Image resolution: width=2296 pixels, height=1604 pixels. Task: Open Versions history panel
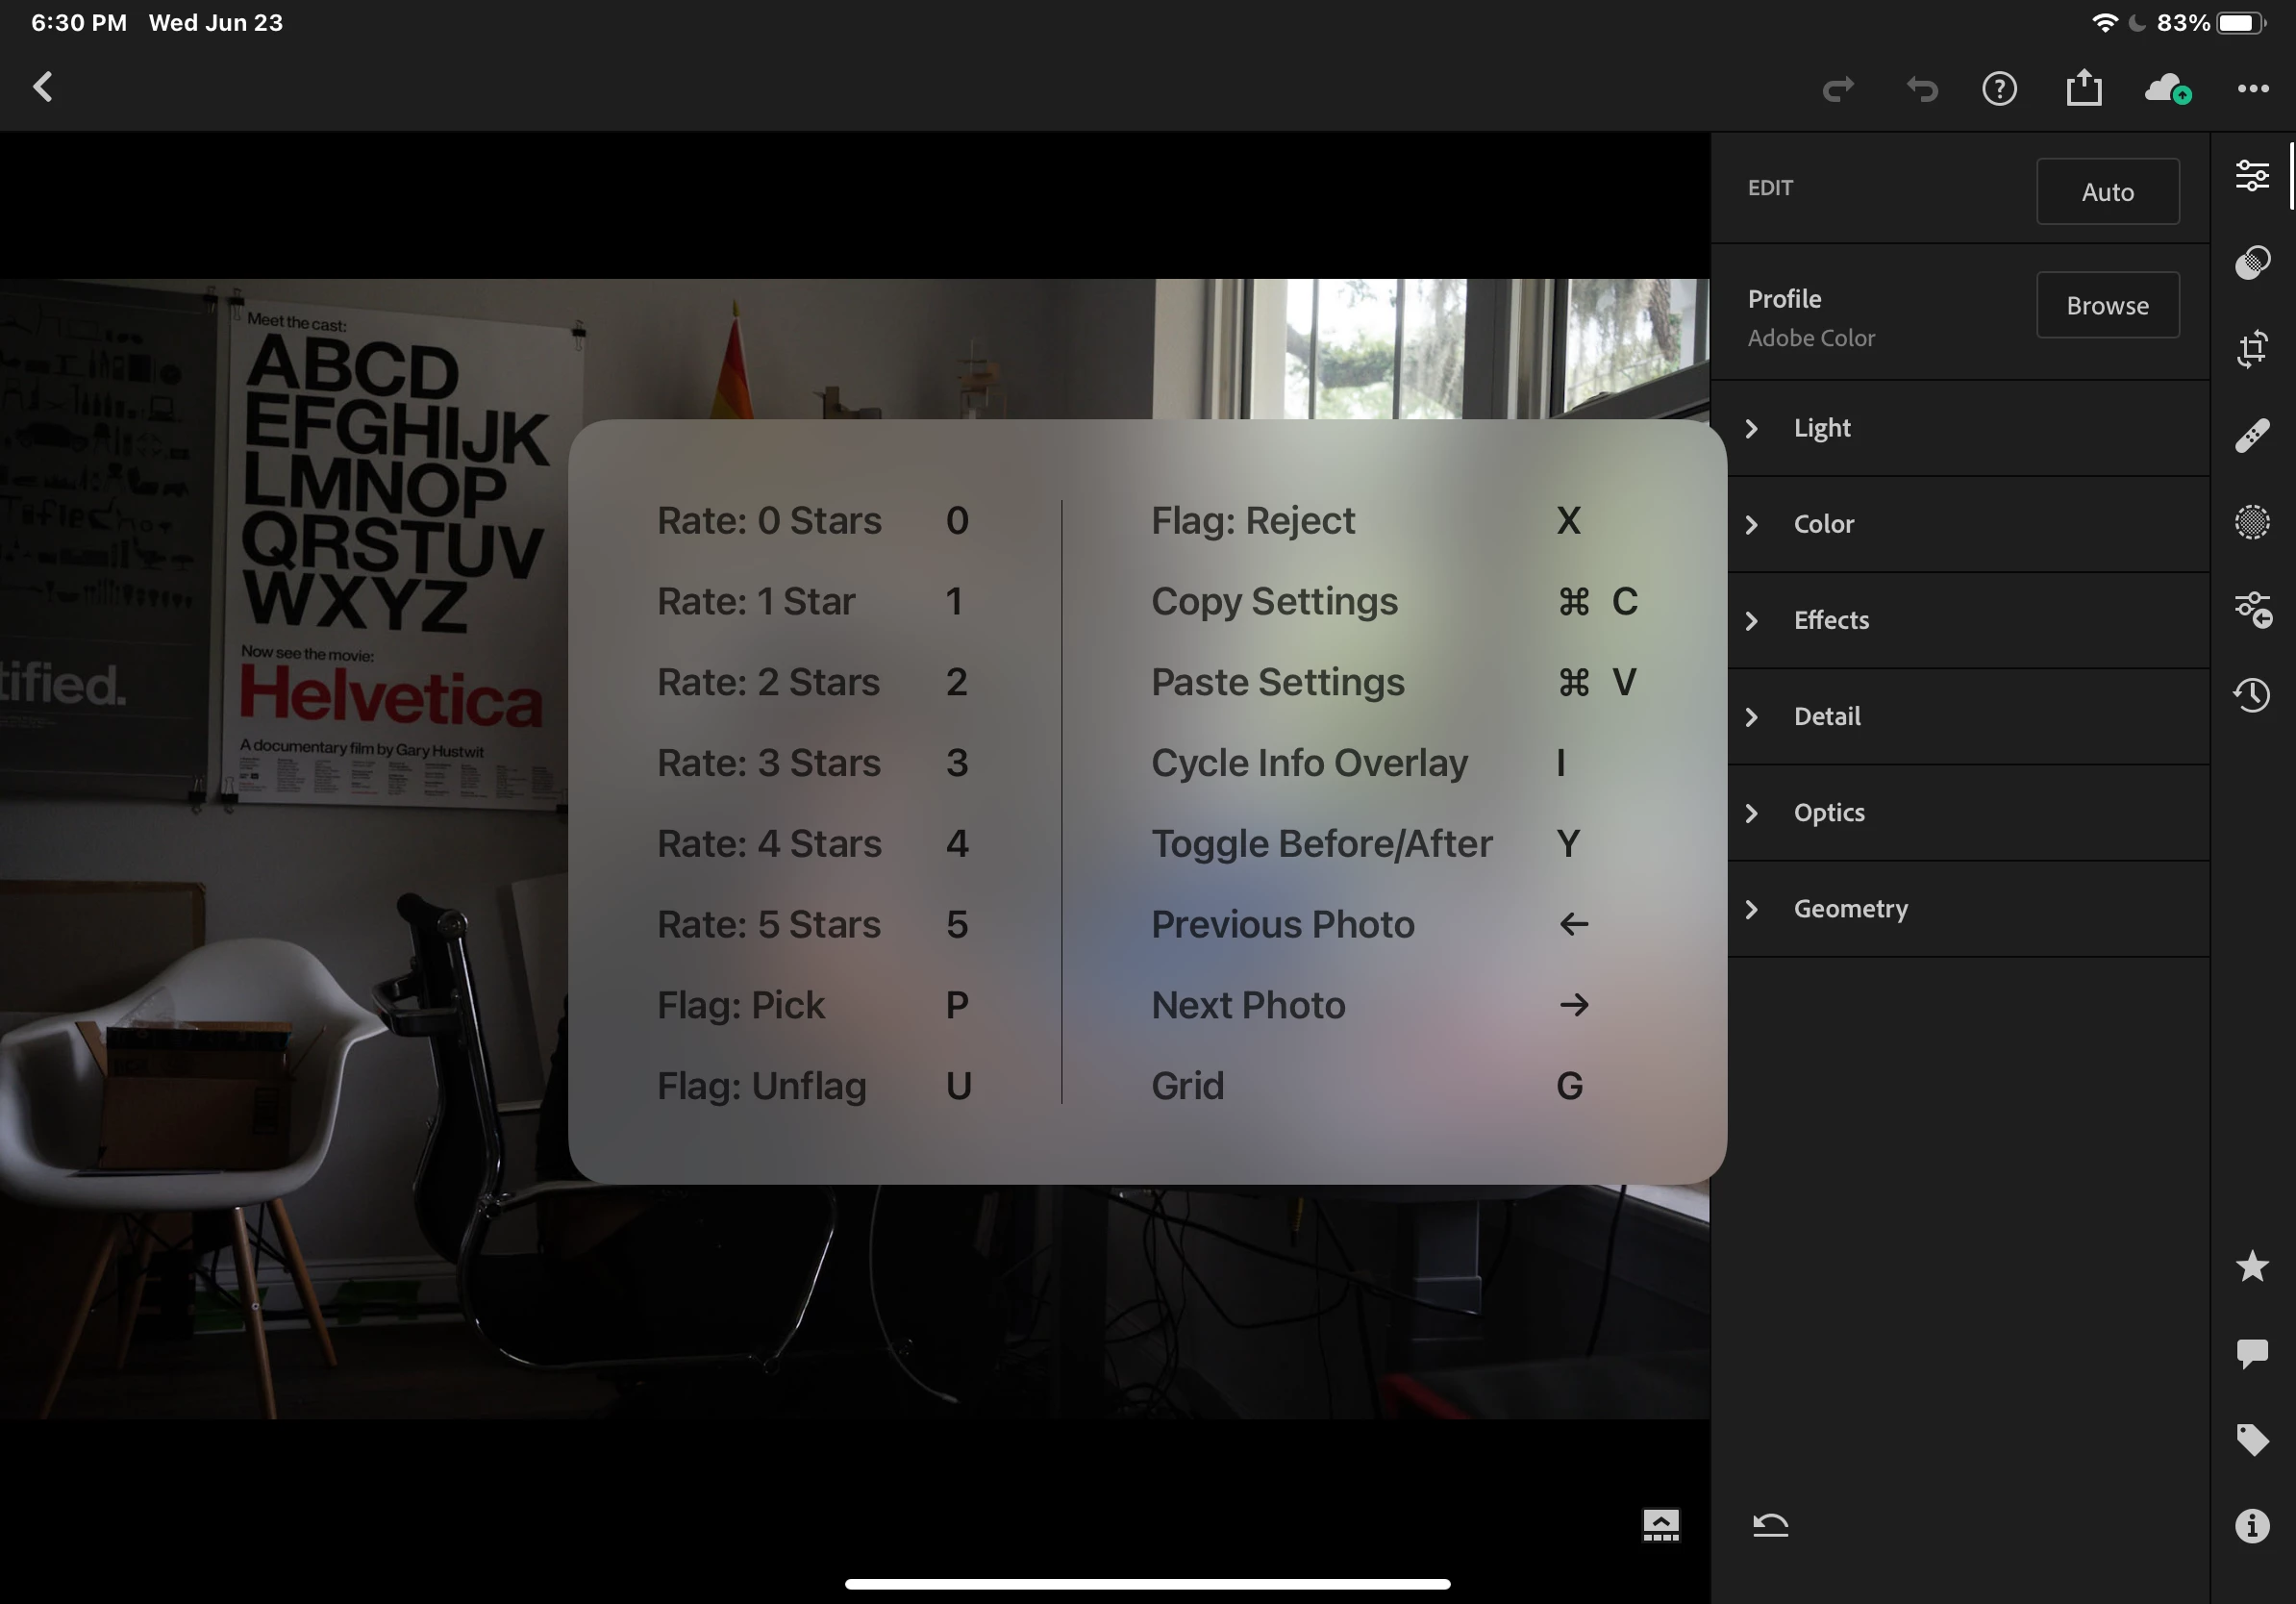[2252, 695]
